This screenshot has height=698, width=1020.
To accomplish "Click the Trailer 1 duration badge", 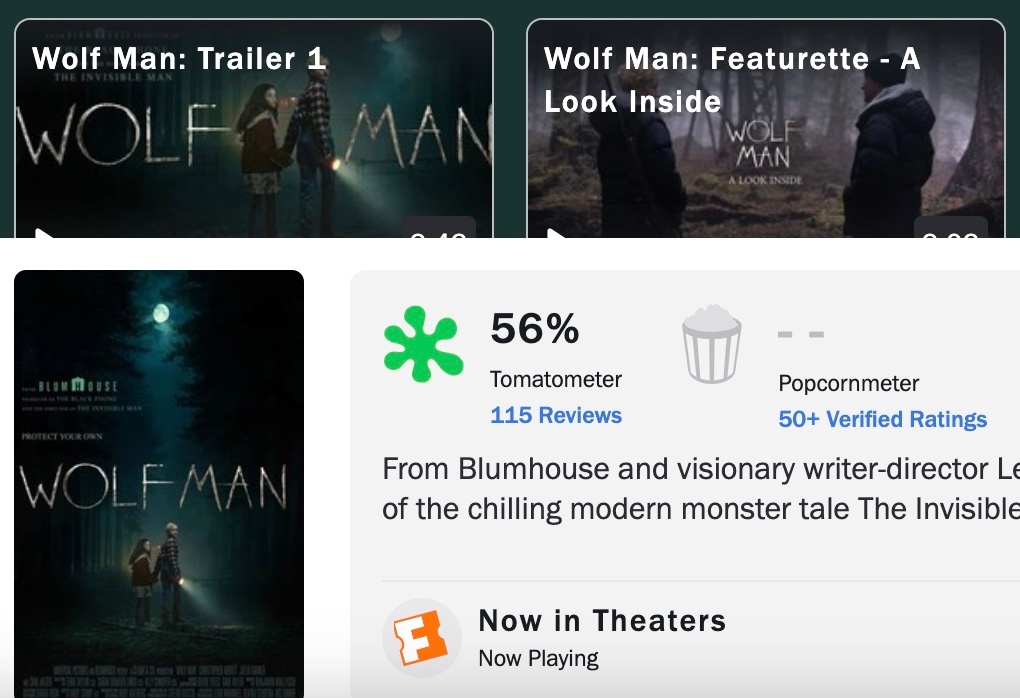I will point(439,228).
